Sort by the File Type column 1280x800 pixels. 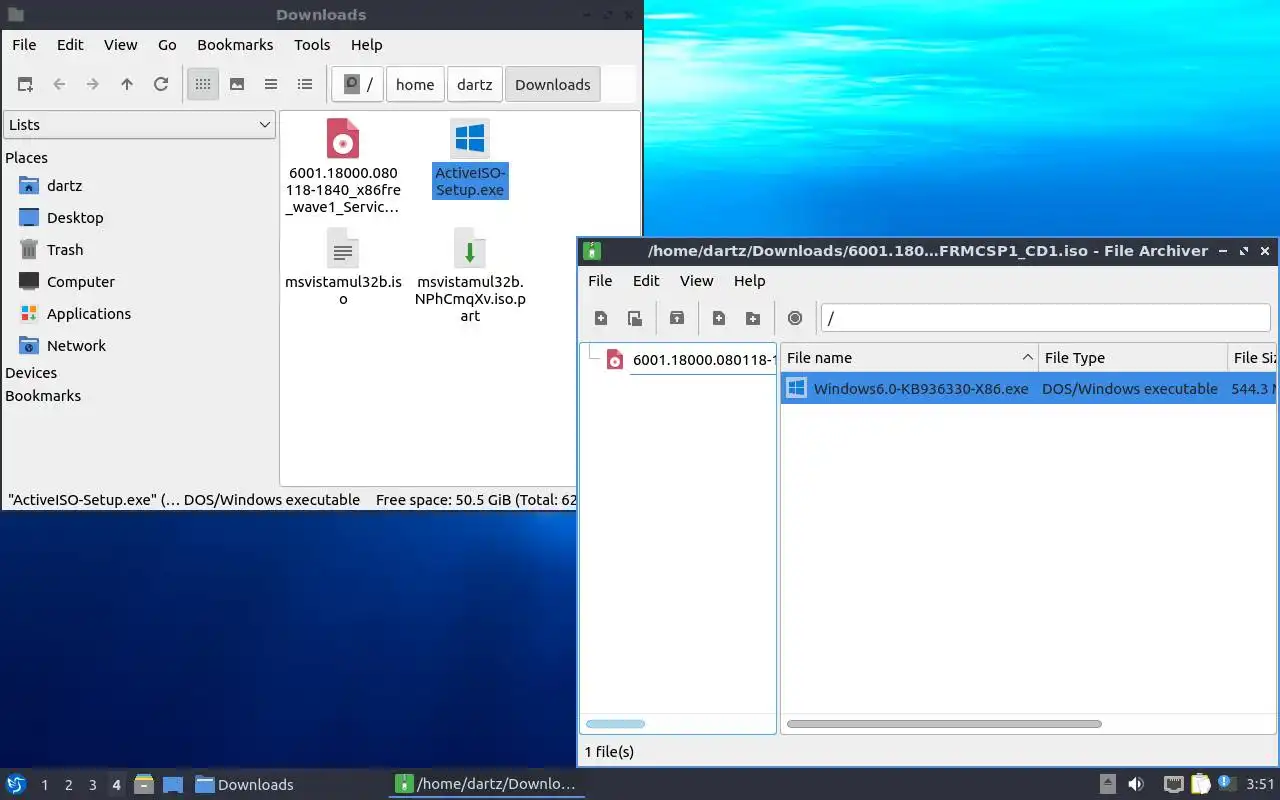point(1133,358)
